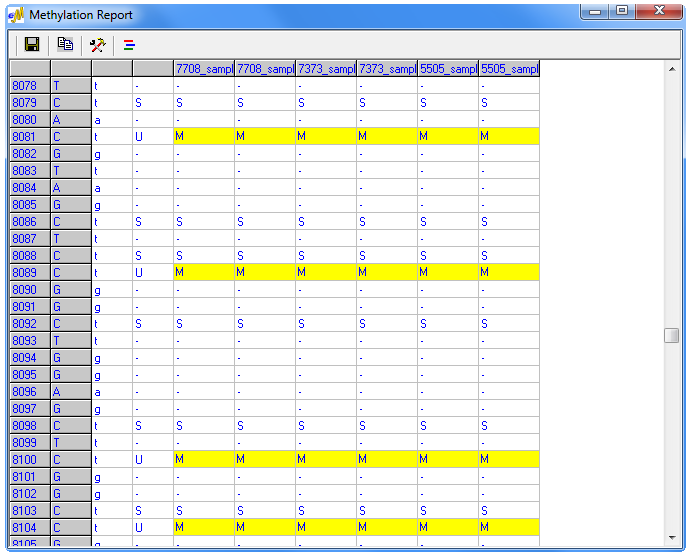
Task: Select row header 8102
Action: (30, 493)
